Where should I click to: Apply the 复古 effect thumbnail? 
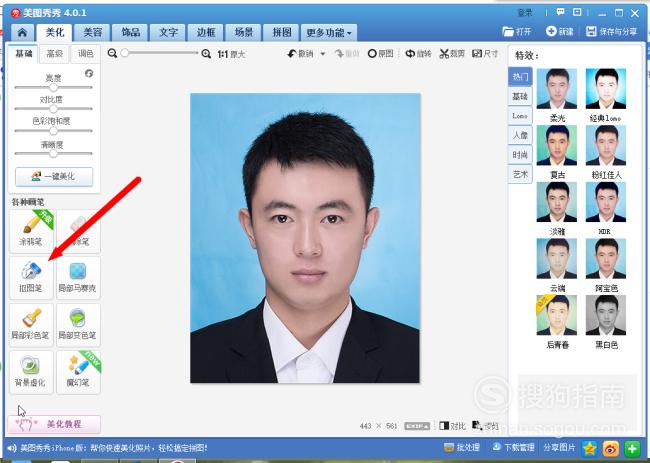(x=557, y=145)
